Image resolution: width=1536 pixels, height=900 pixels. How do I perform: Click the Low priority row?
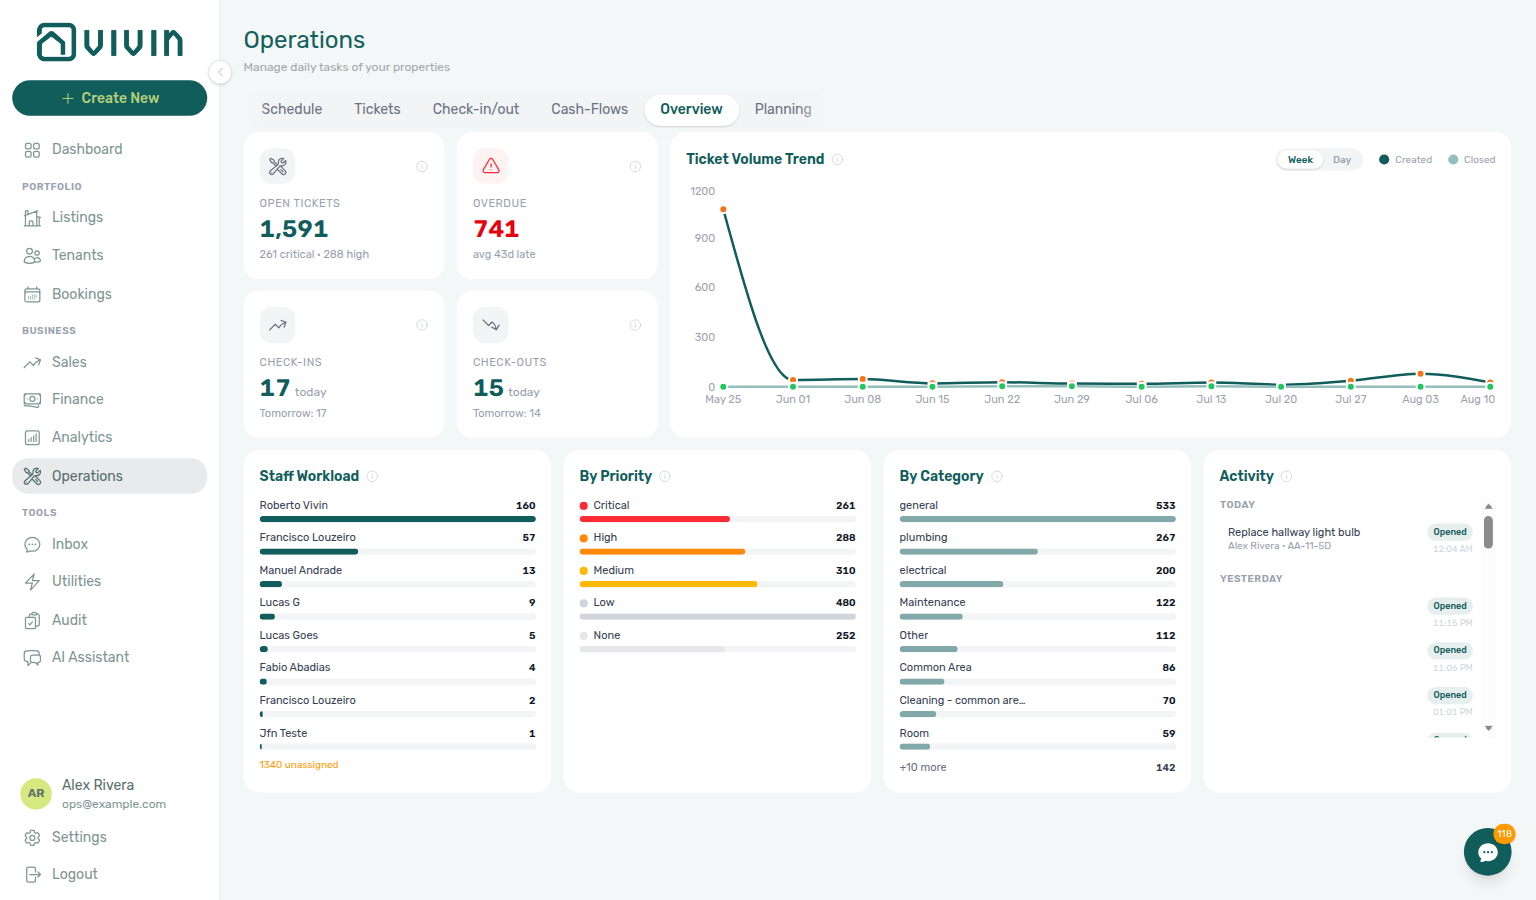pos(718,608)
